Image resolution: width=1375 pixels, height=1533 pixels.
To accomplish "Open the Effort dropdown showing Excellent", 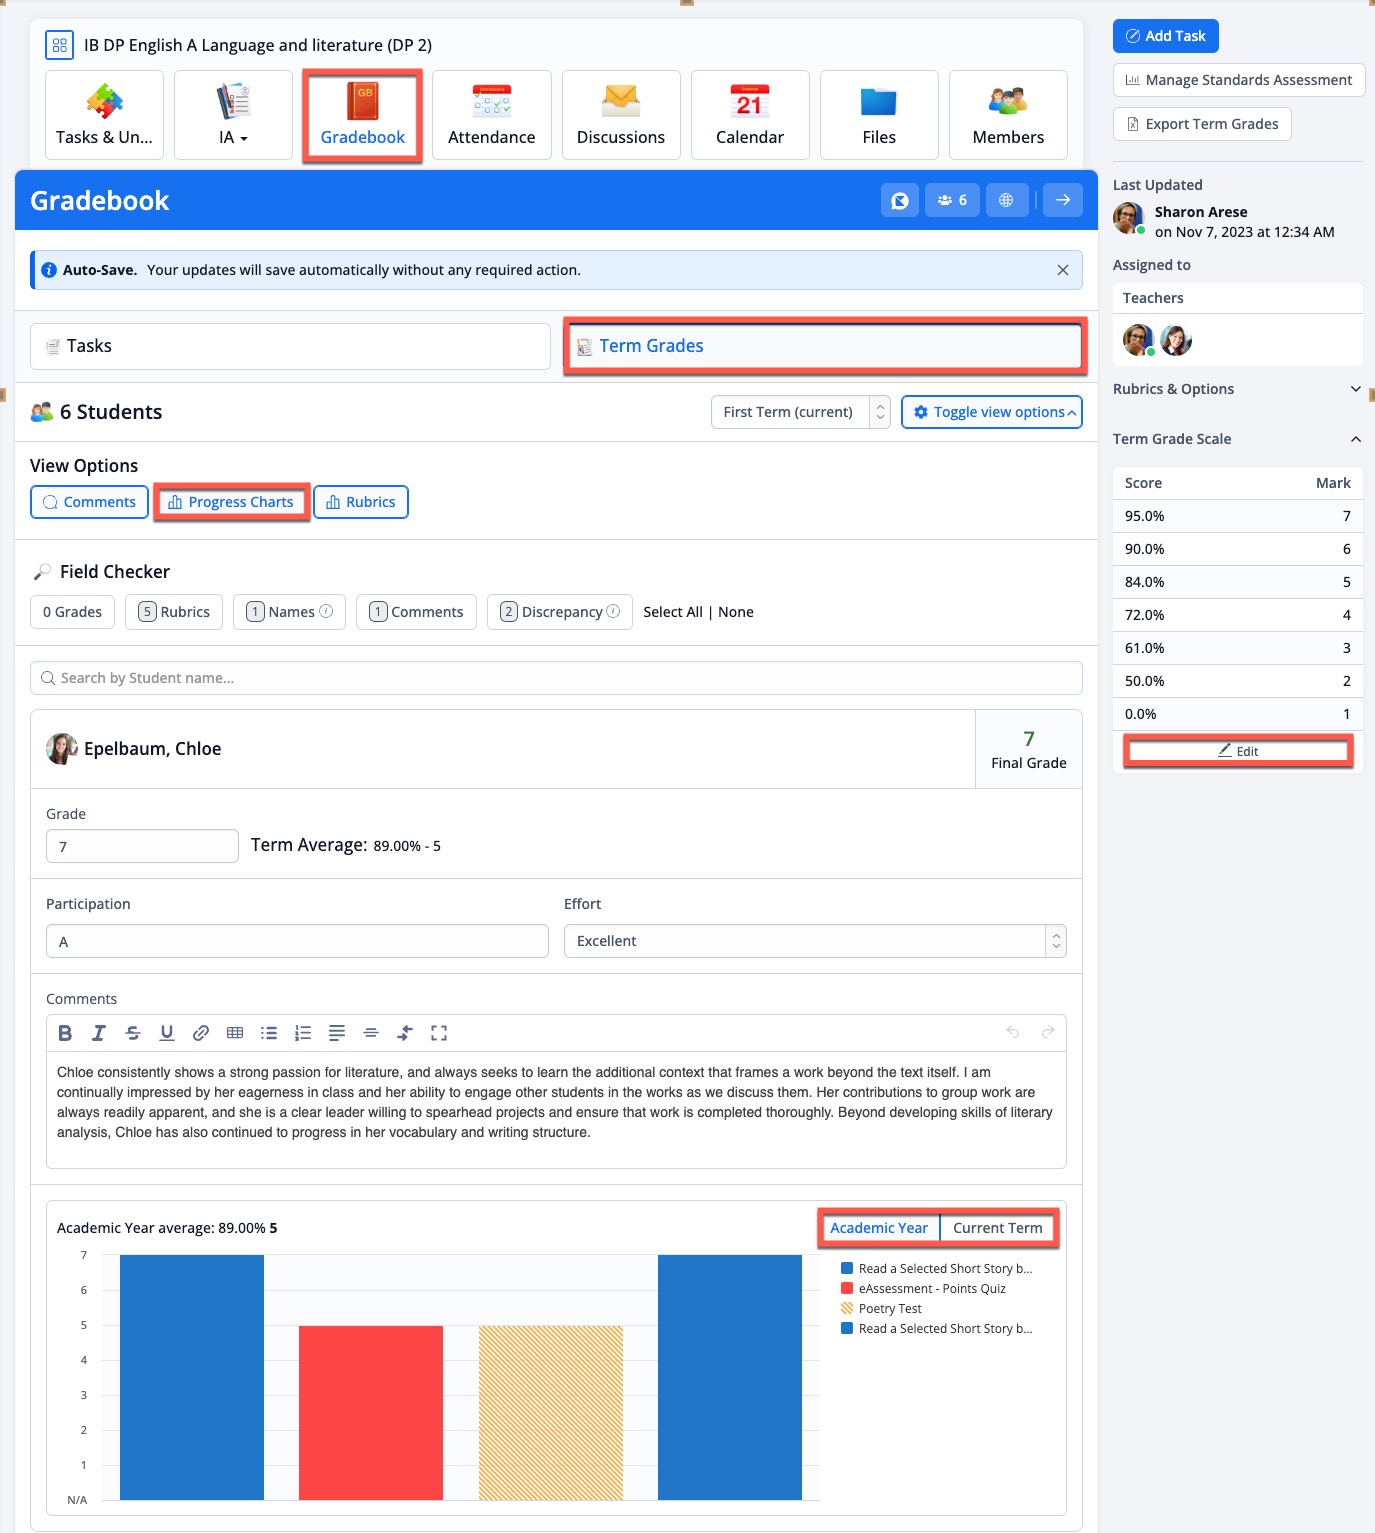I will point(814,941).
